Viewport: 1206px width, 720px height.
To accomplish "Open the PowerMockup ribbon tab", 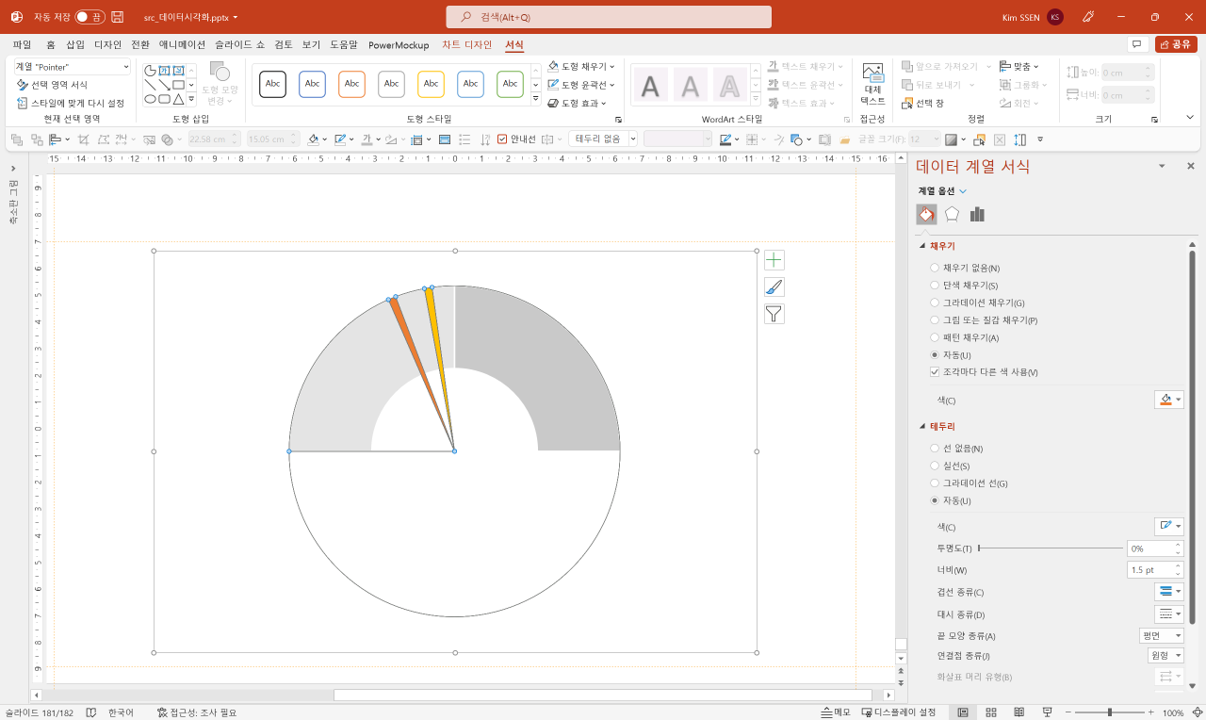I will pyautogui.click(x=398, y=45).
